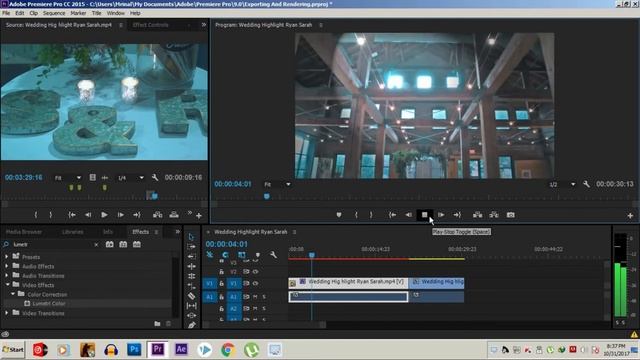
Task: Open Program monitor settings wrench
Action: coord(587,184)
